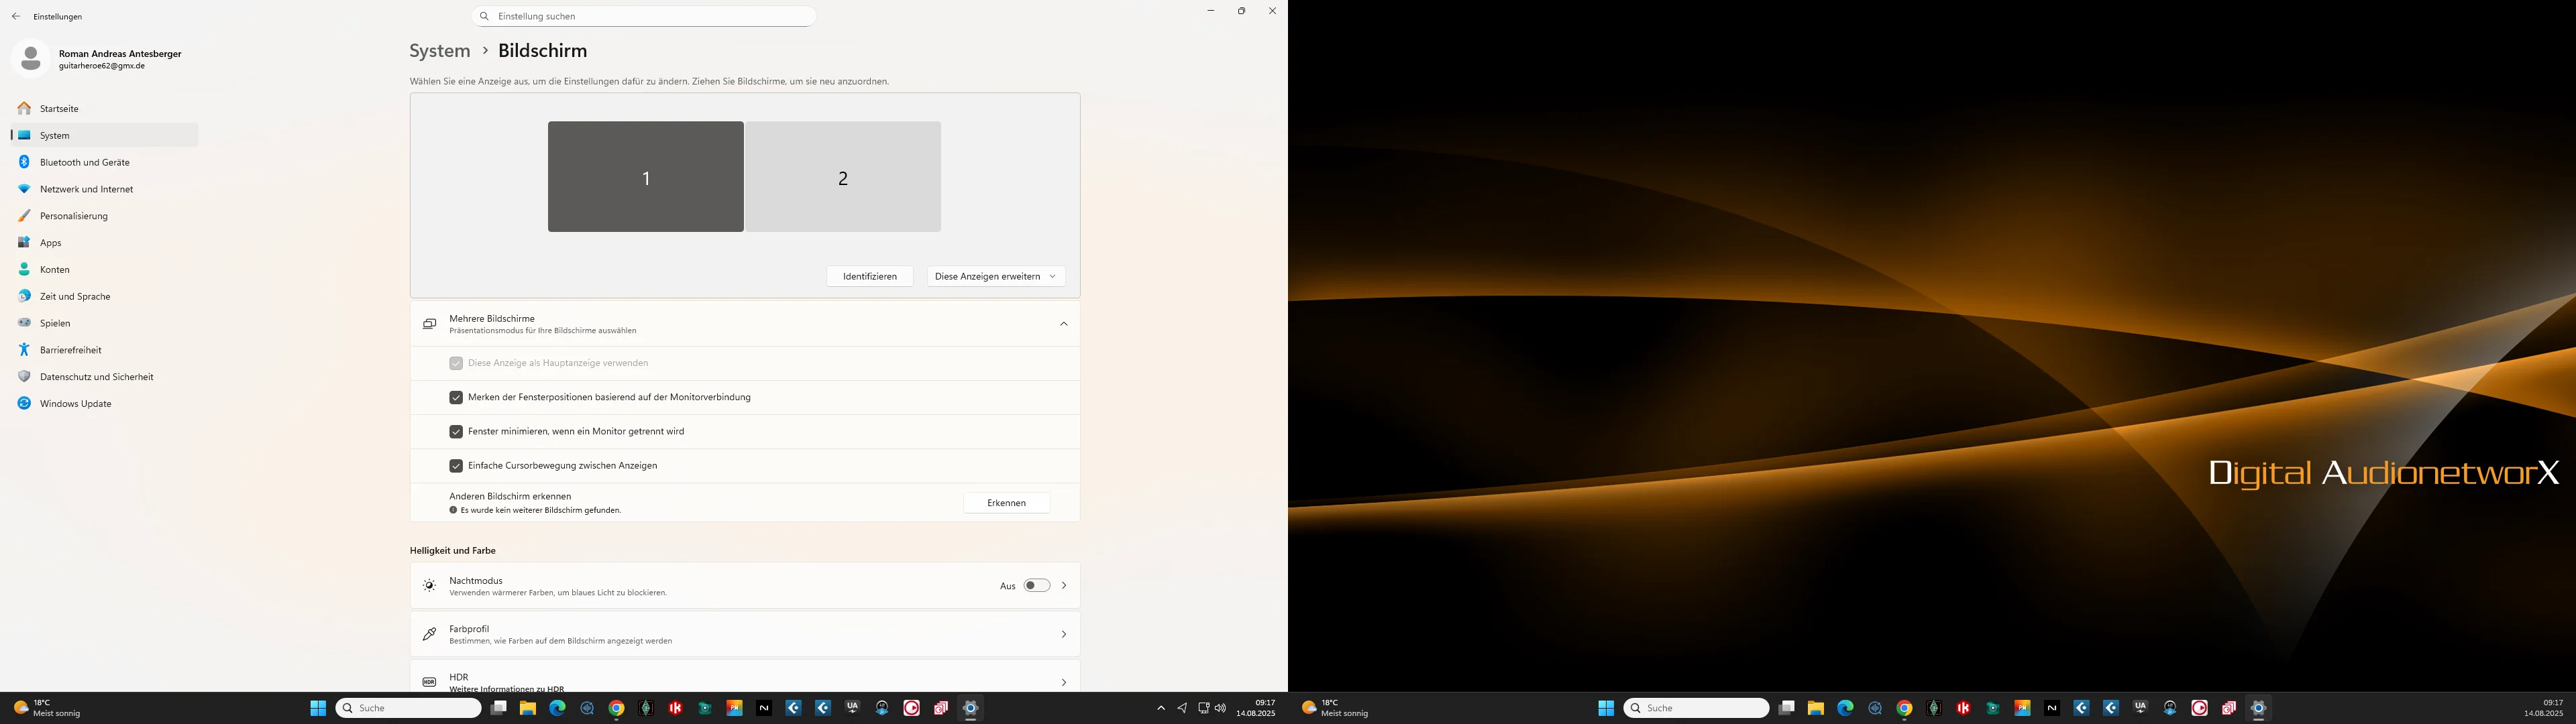
Task: Click Diese Anzeige als Hauptanzeige checkbox
Action: tap(456, 363)
